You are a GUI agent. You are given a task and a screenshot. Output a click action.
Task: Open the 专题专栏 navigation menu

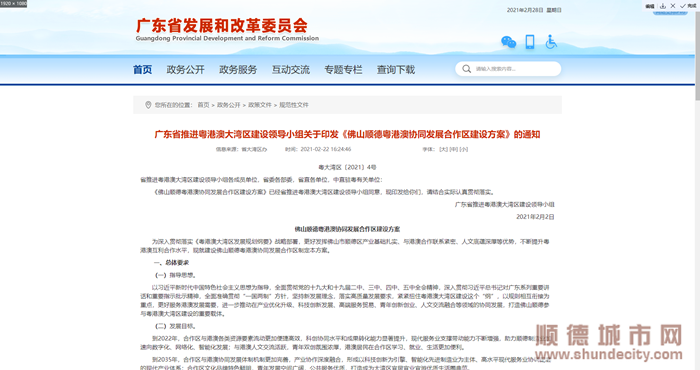click(343, 70)
